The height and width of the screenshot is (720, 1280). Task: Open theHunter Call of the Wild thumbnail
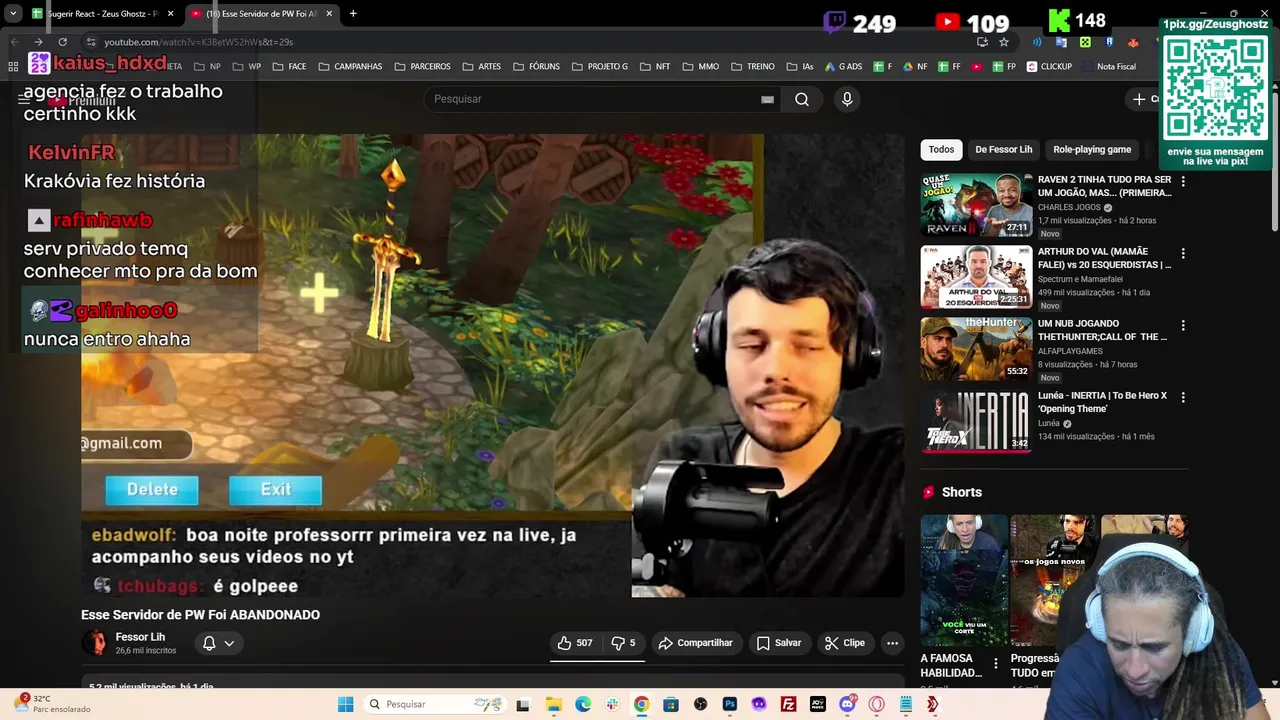(976, 349)
